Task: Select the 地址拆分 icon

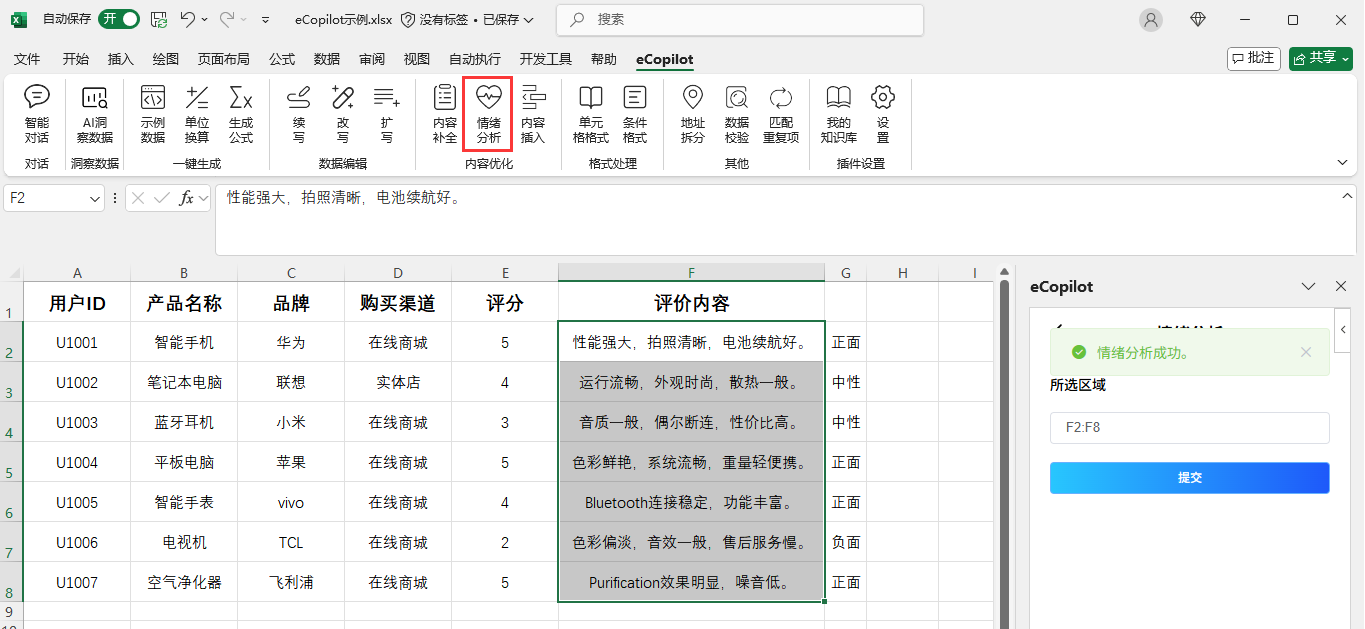Action: [692, 113]
